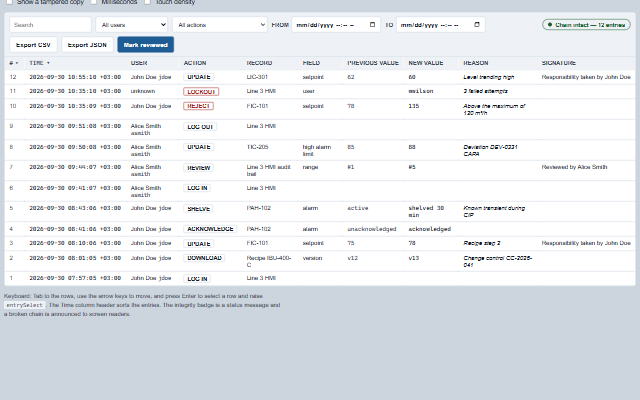640x400 pixels.
Task: Select the REJECT action badge in row 10
Action: tap(198, 106)
